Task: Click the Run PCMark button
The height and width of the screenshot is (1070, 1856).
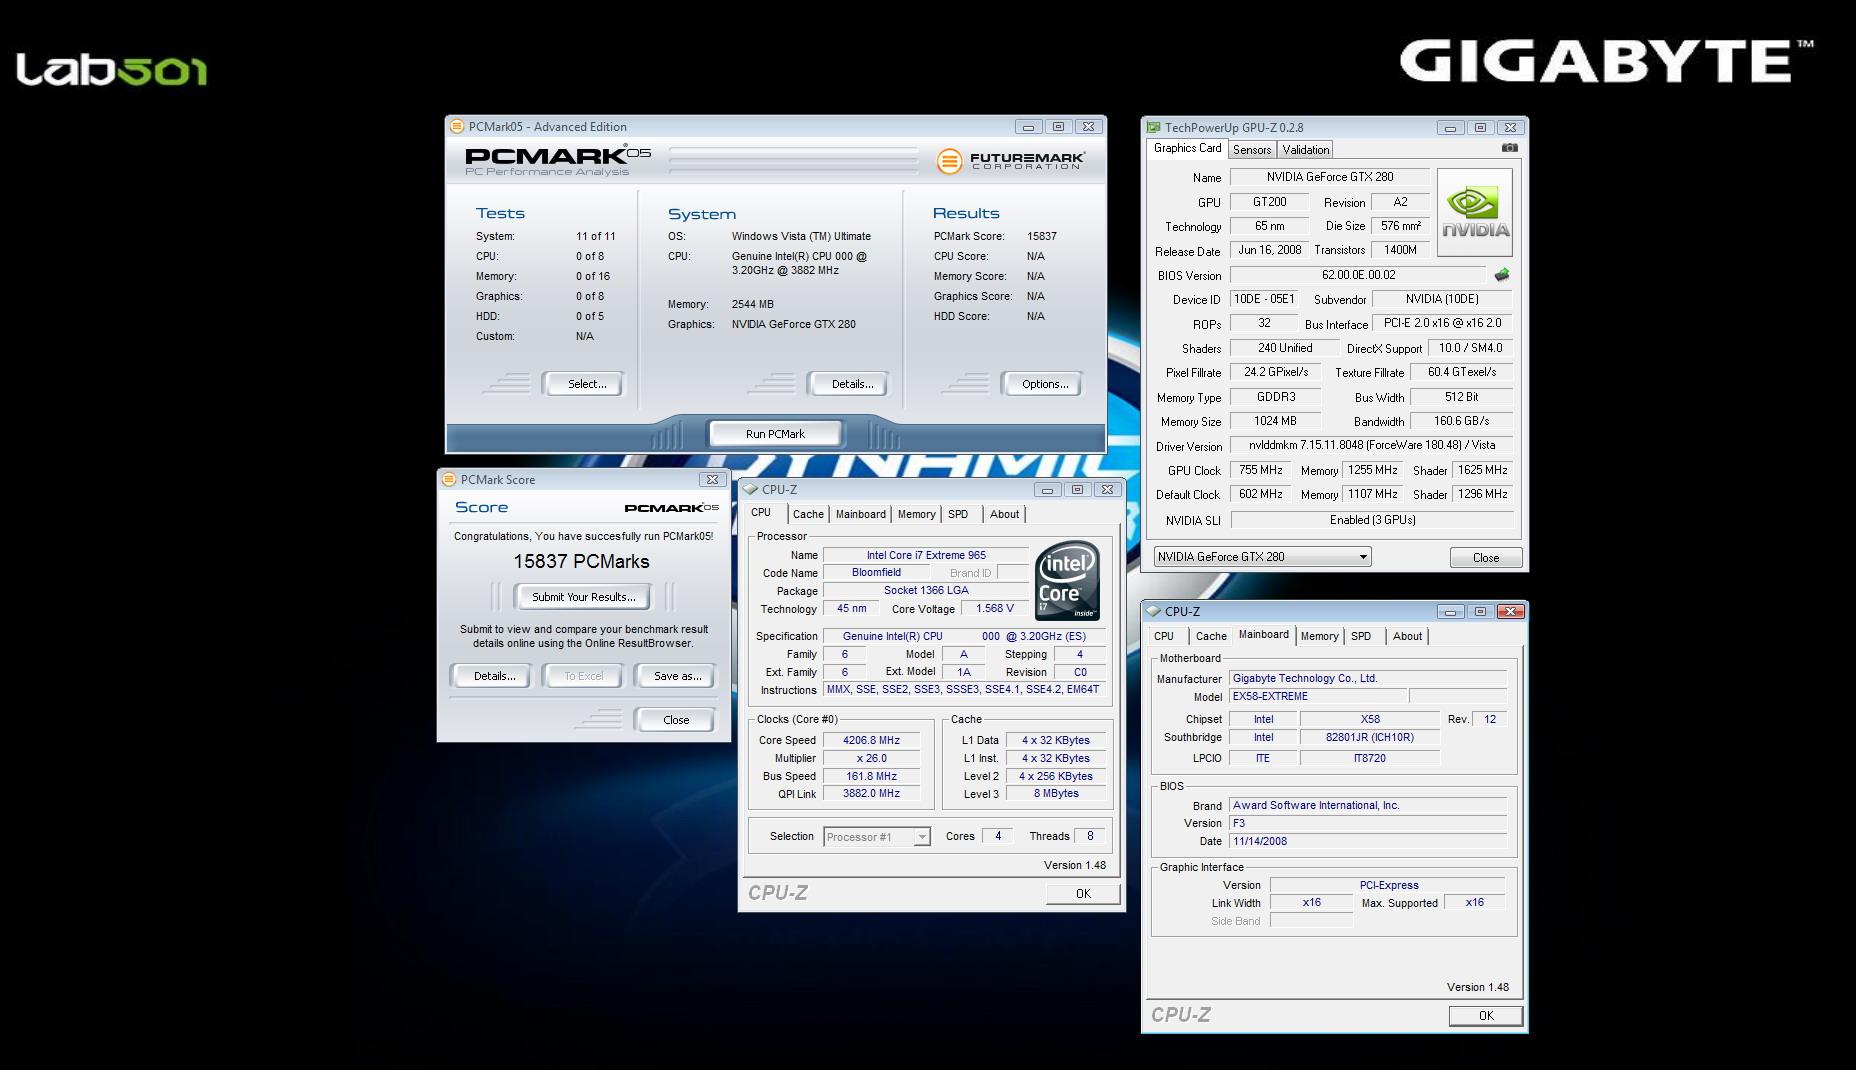Action: tap(775, 434)
